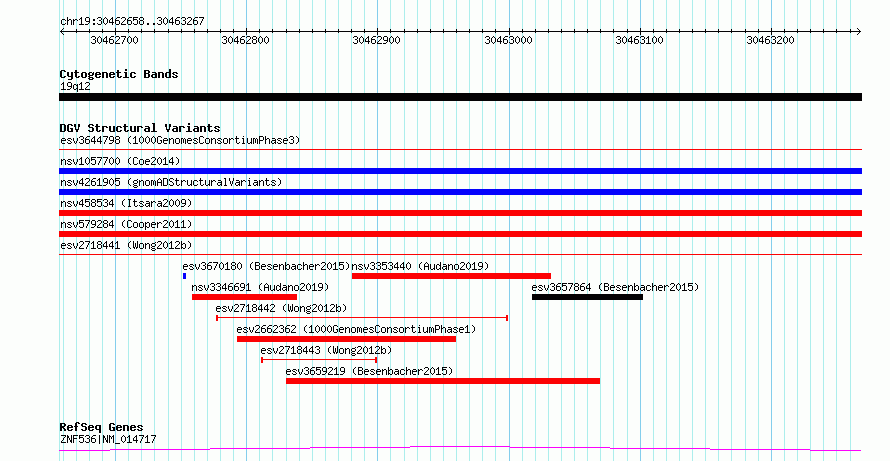Screen dimensions: 890x461
Task: Open esv3659219 (Besenbacher2015) label
Action: (369, 371)
